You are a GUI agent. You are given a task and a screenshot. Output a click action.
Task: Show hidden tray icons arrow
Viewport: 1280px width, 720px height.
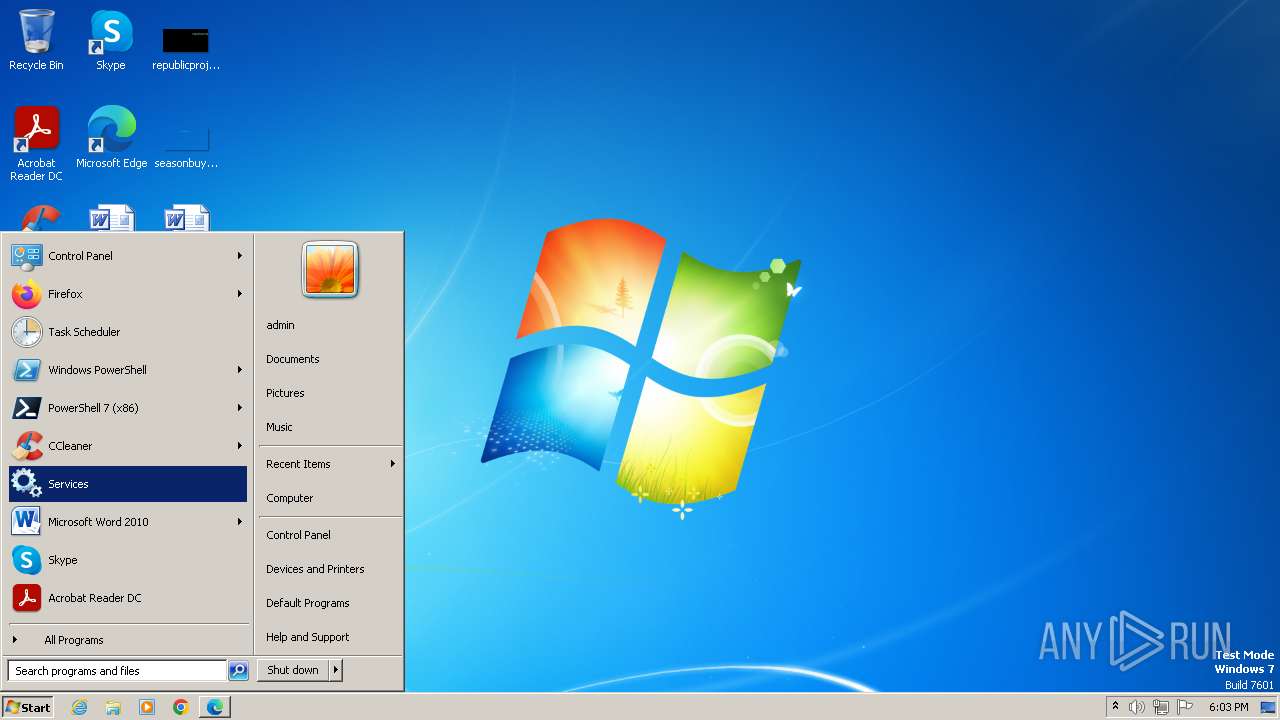point(1115,706)
